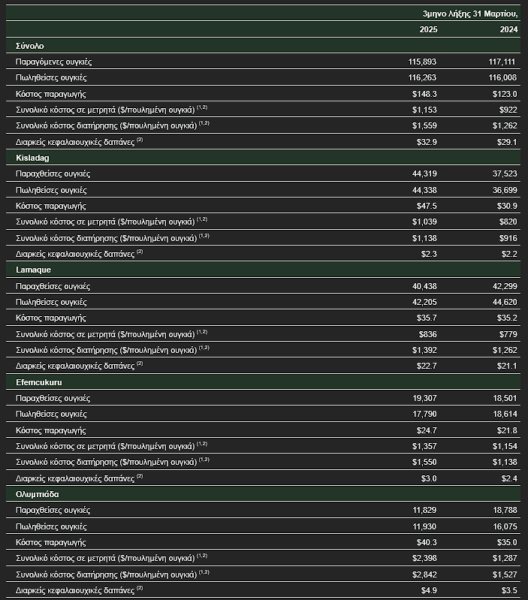
Task: Click the value $148.3
Action: [x=425, y=94]
